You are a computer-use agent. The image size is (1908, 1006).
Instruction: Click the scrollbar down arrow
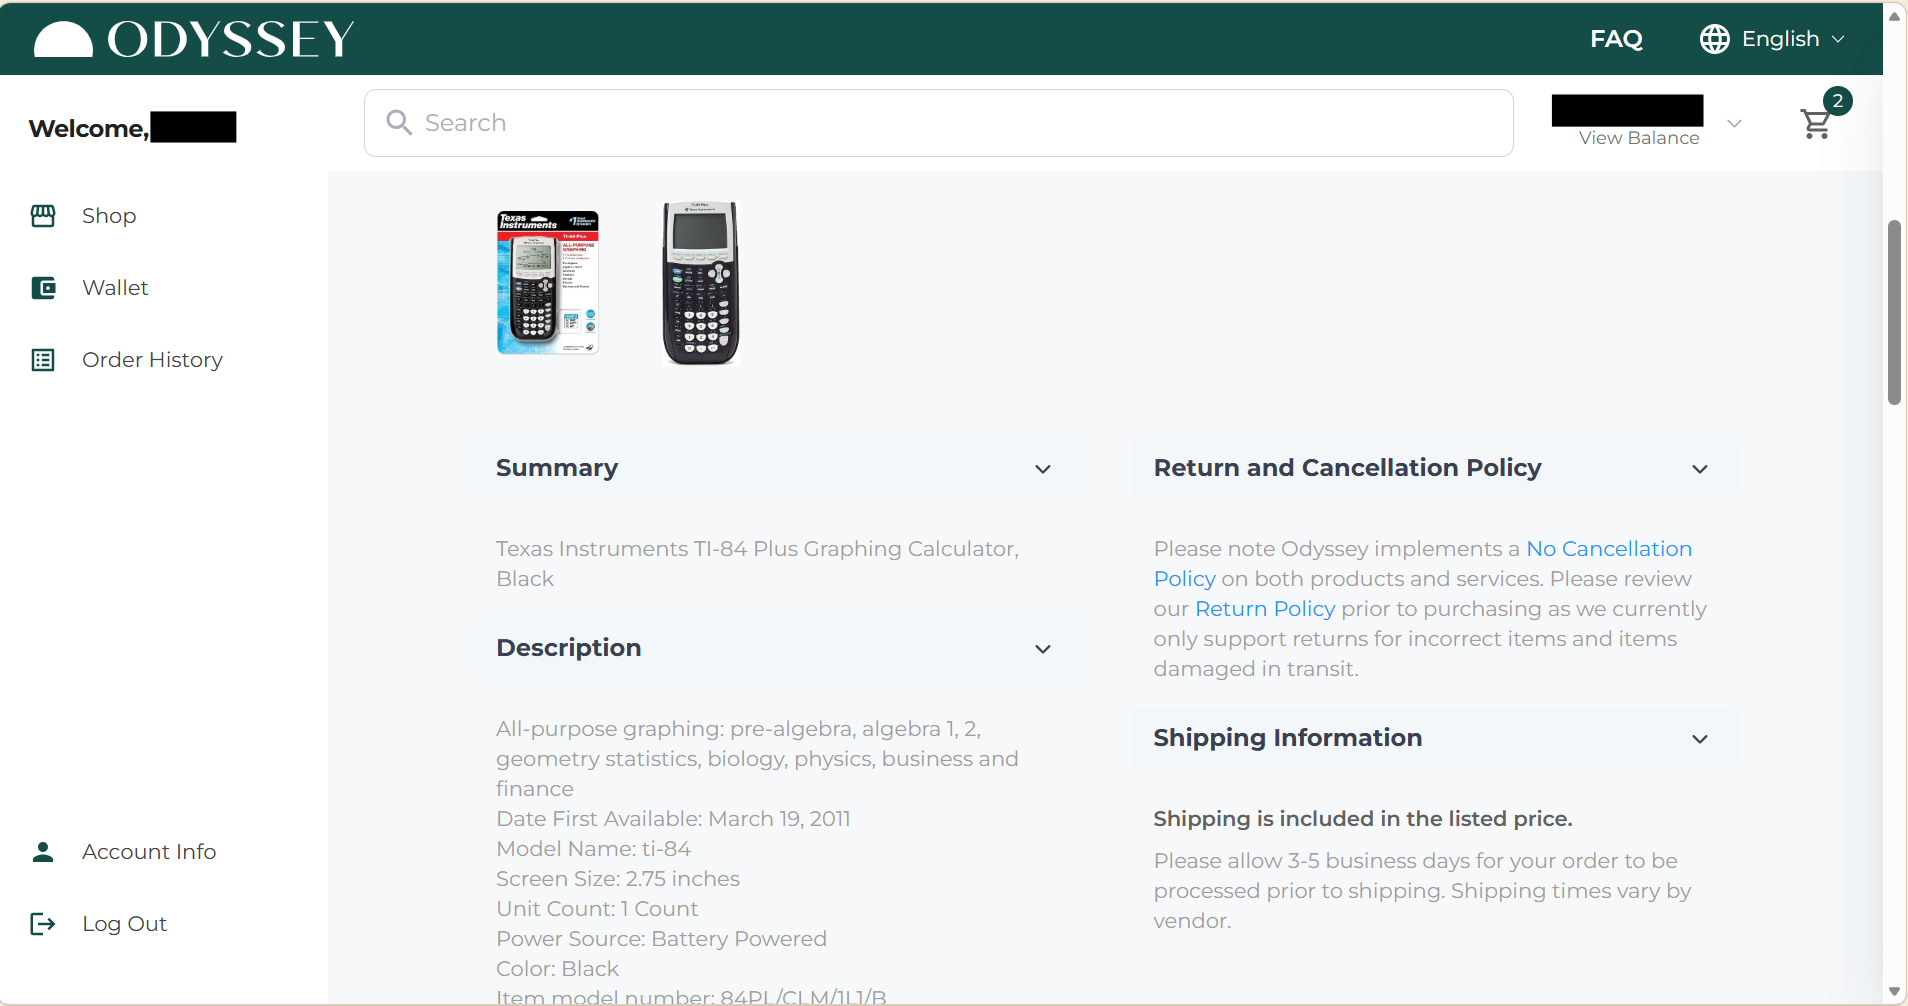(1894, 992)
